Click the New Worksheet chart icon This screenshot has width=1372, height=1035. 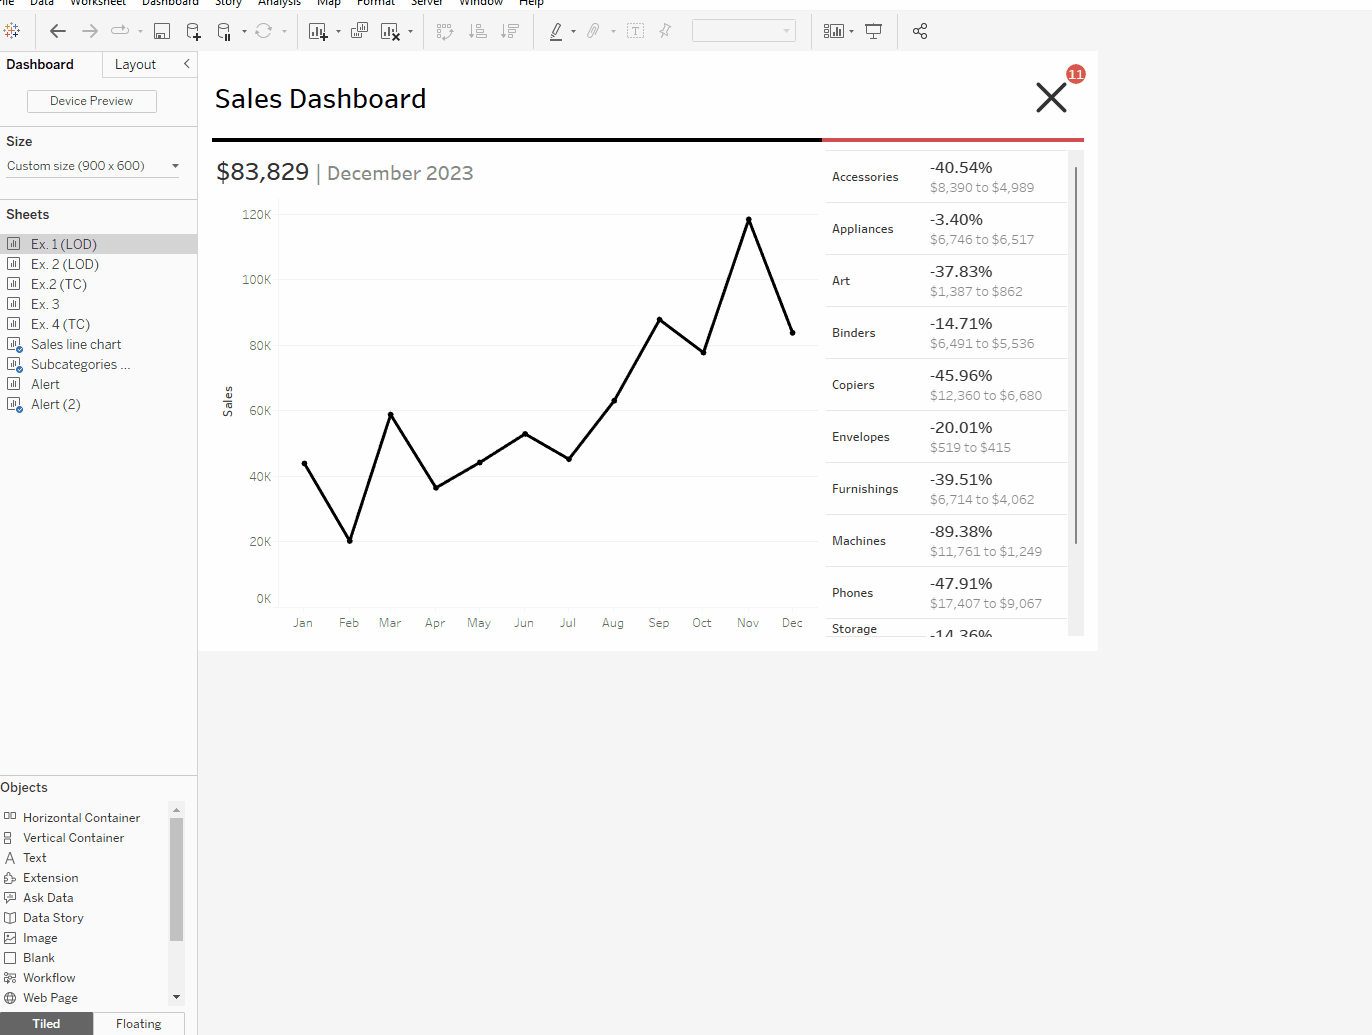point(318,31)
